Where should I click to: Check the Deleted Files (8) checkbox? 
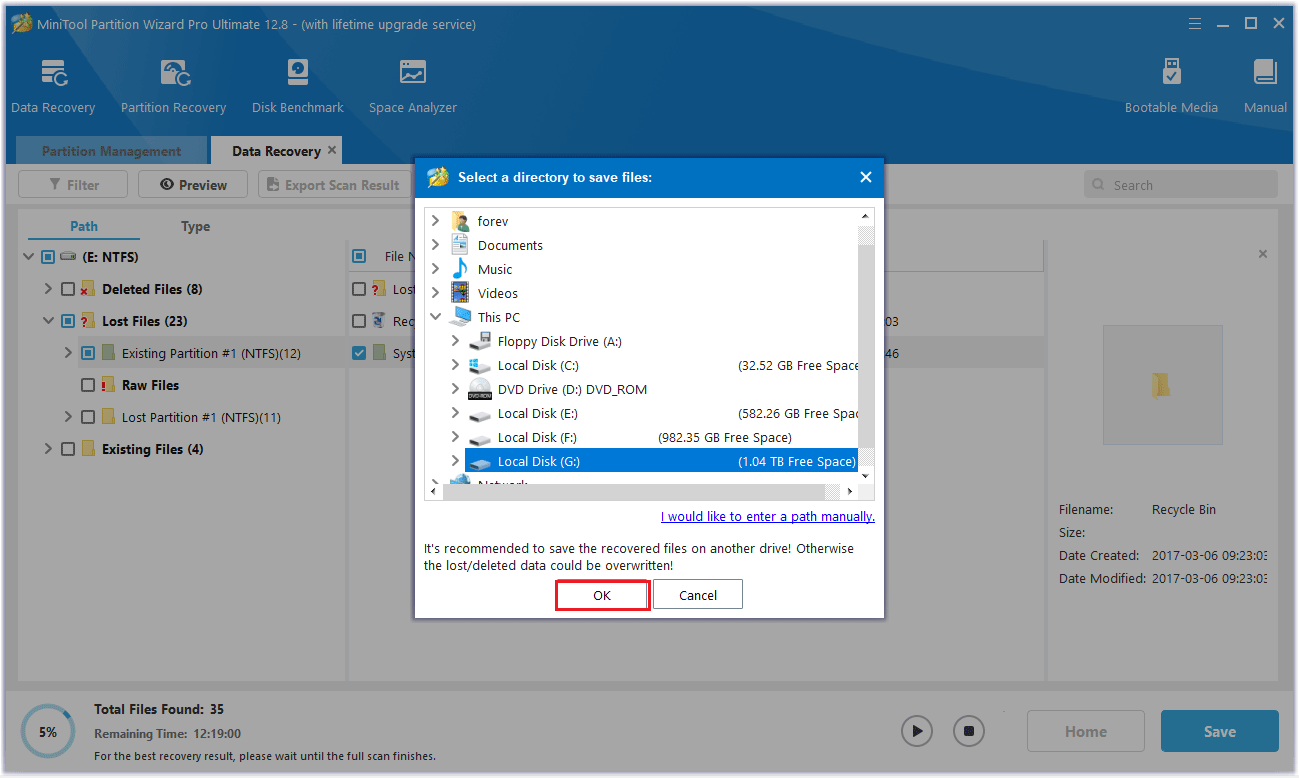[x=68, y=289]
